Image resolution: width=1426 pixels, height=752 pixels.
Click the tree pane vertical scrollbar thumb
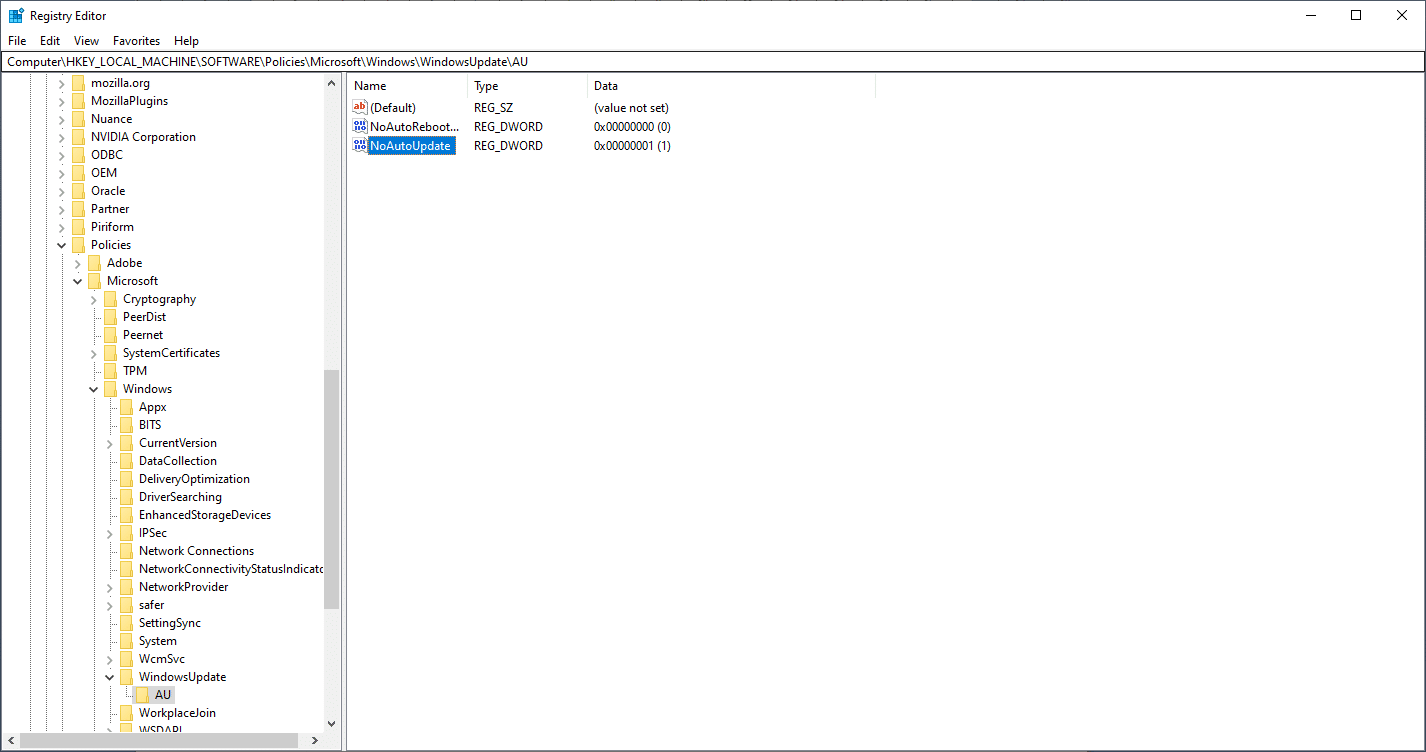(x=332, y=490)
